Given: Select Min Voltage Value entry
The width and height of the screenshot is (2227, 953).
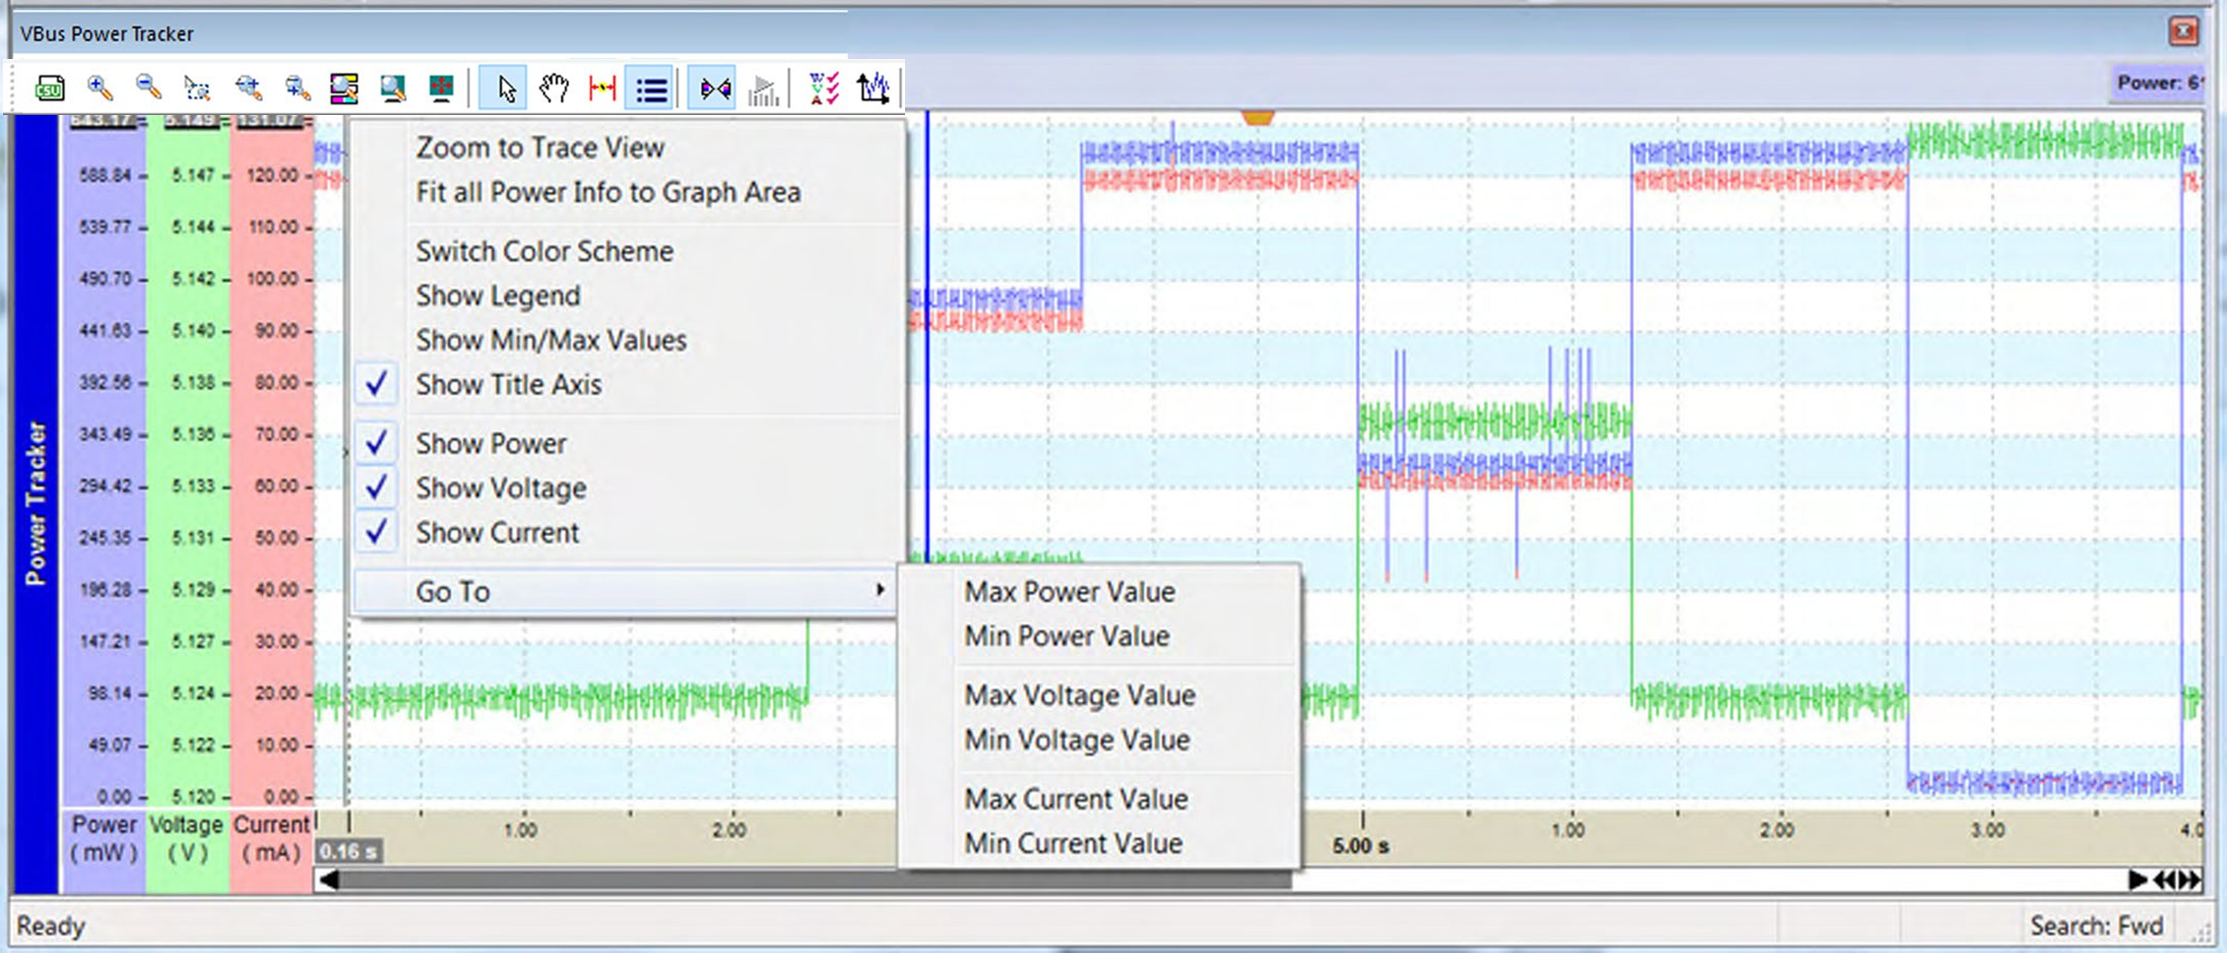Looking at the screenshot, I should [x=1076, y=740].
